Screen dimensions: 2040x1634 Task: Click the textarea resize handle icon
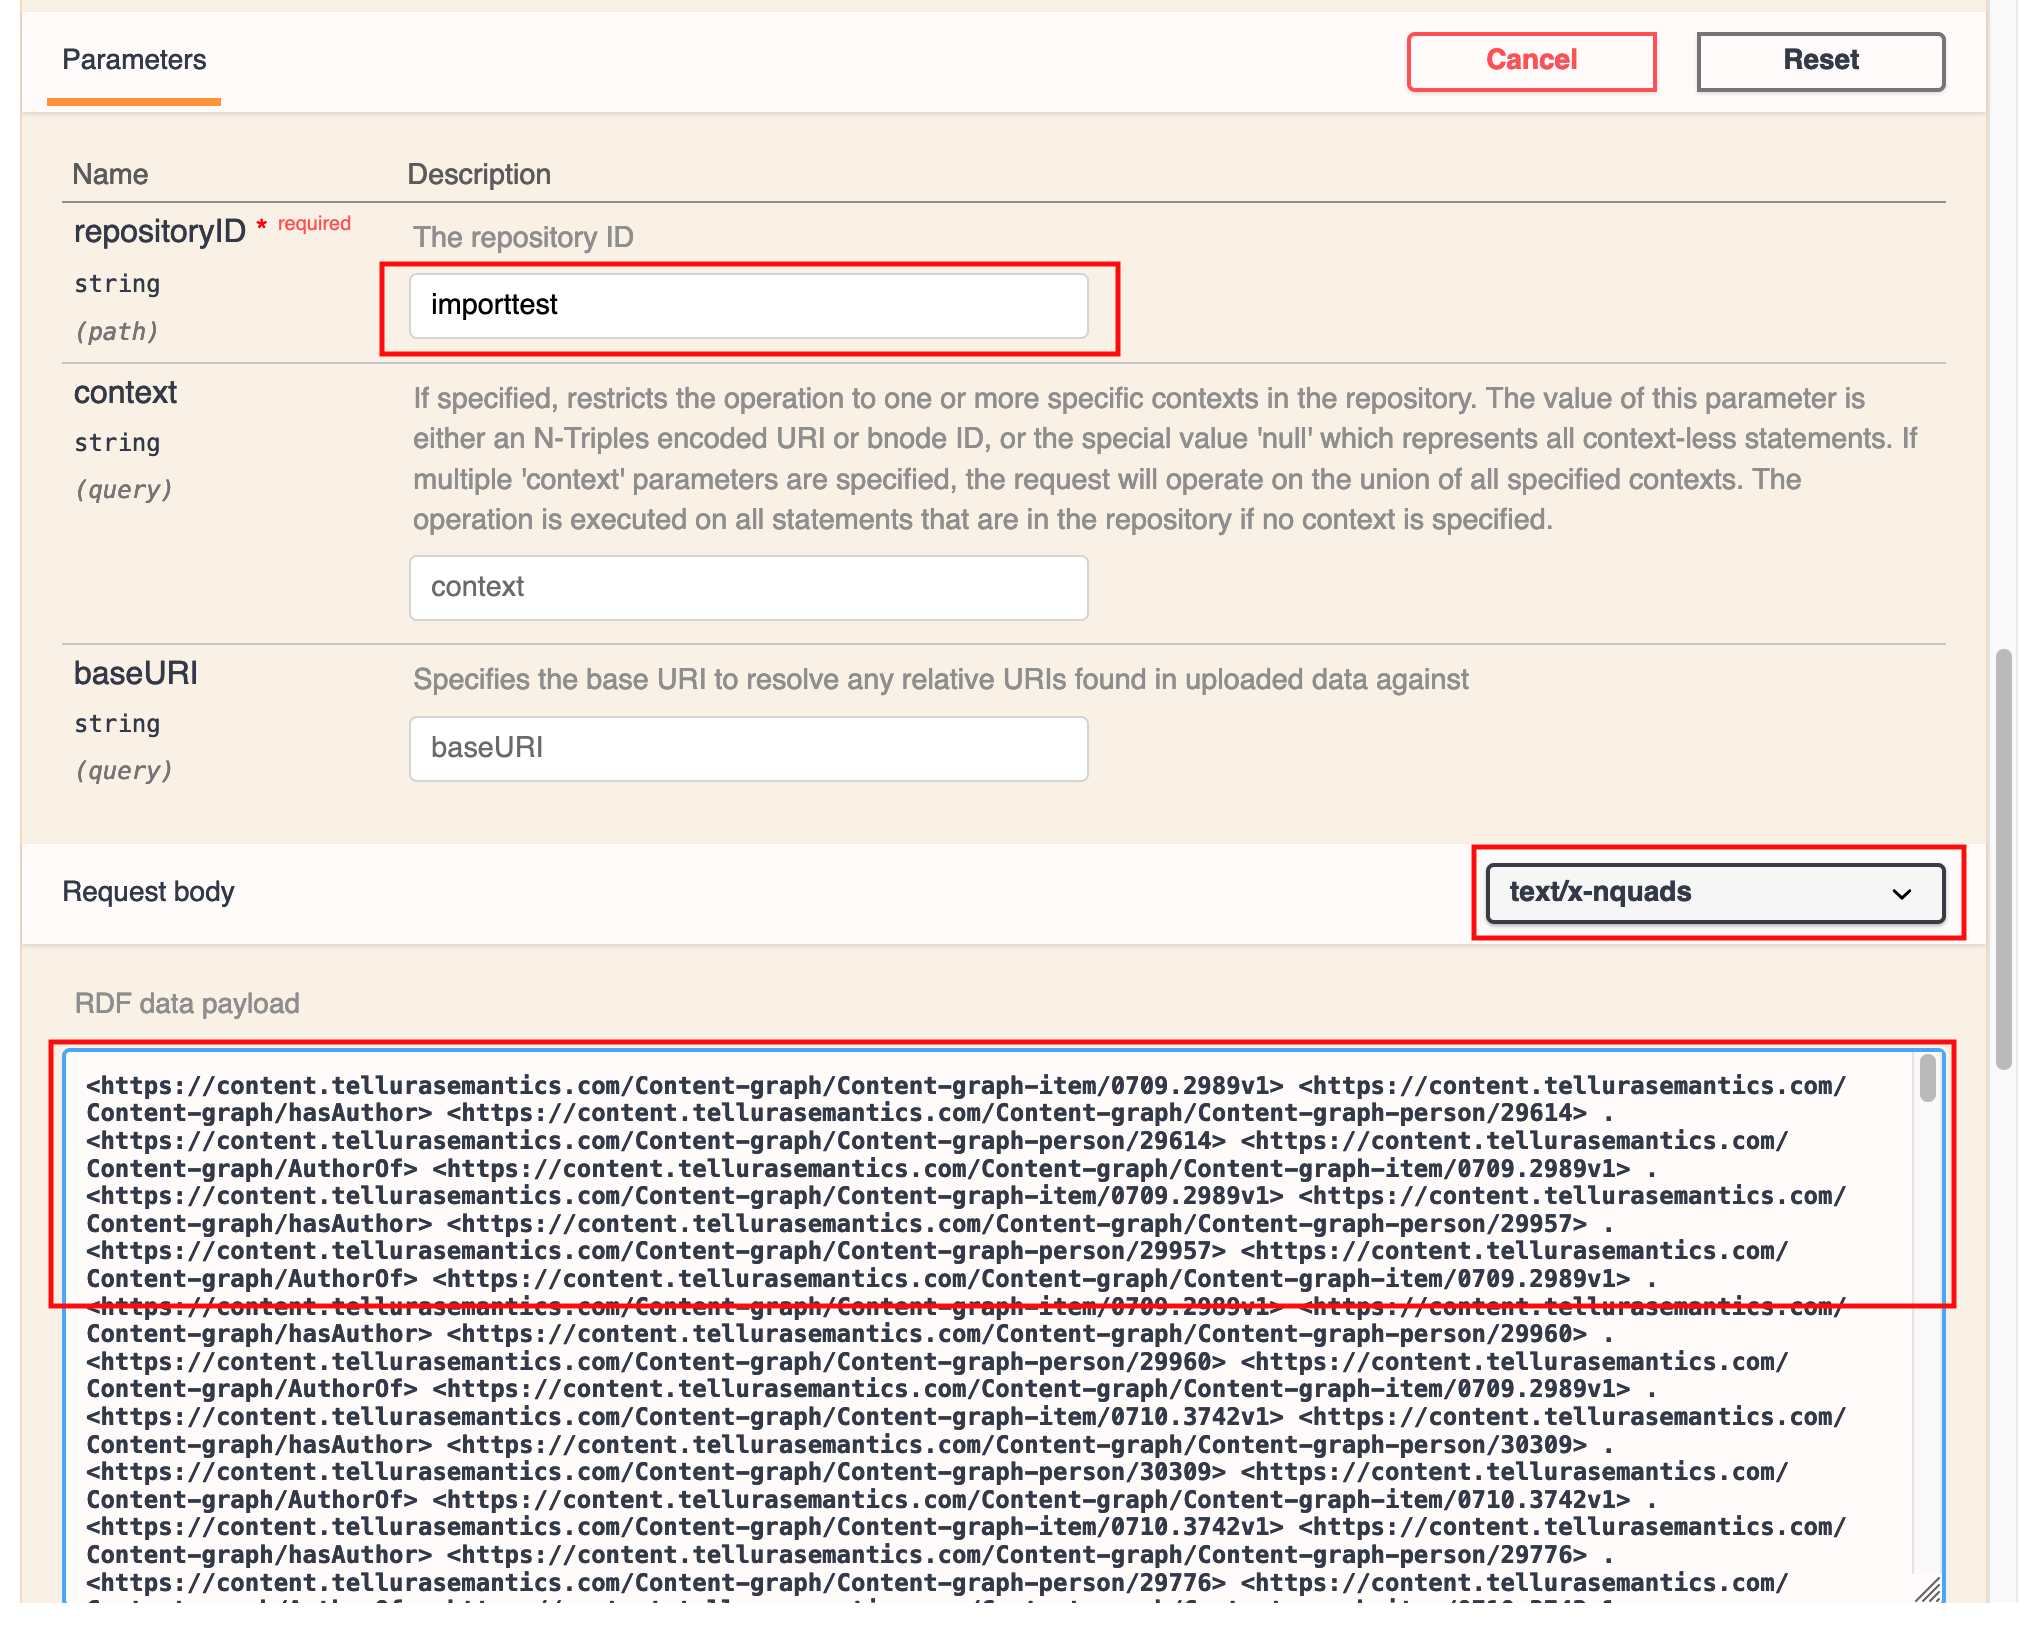click(x=1927, y=1590)
